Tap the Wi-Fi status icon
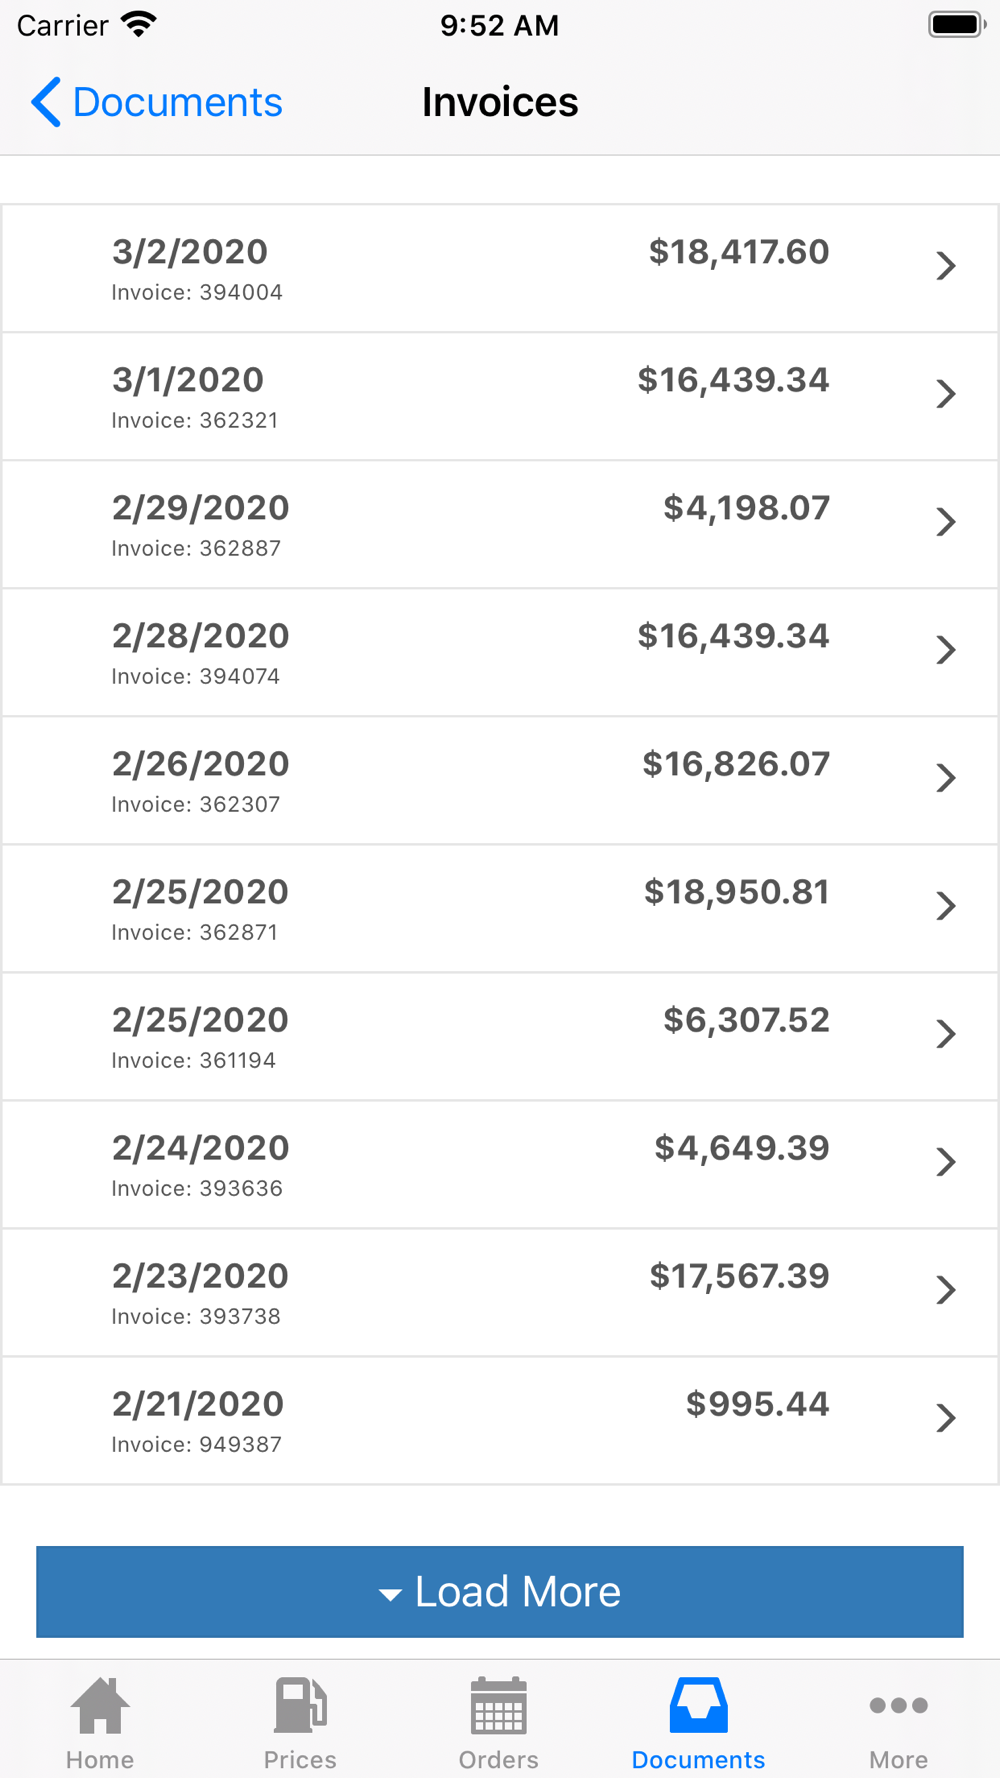The image size is (1000, 1778). 139,24
